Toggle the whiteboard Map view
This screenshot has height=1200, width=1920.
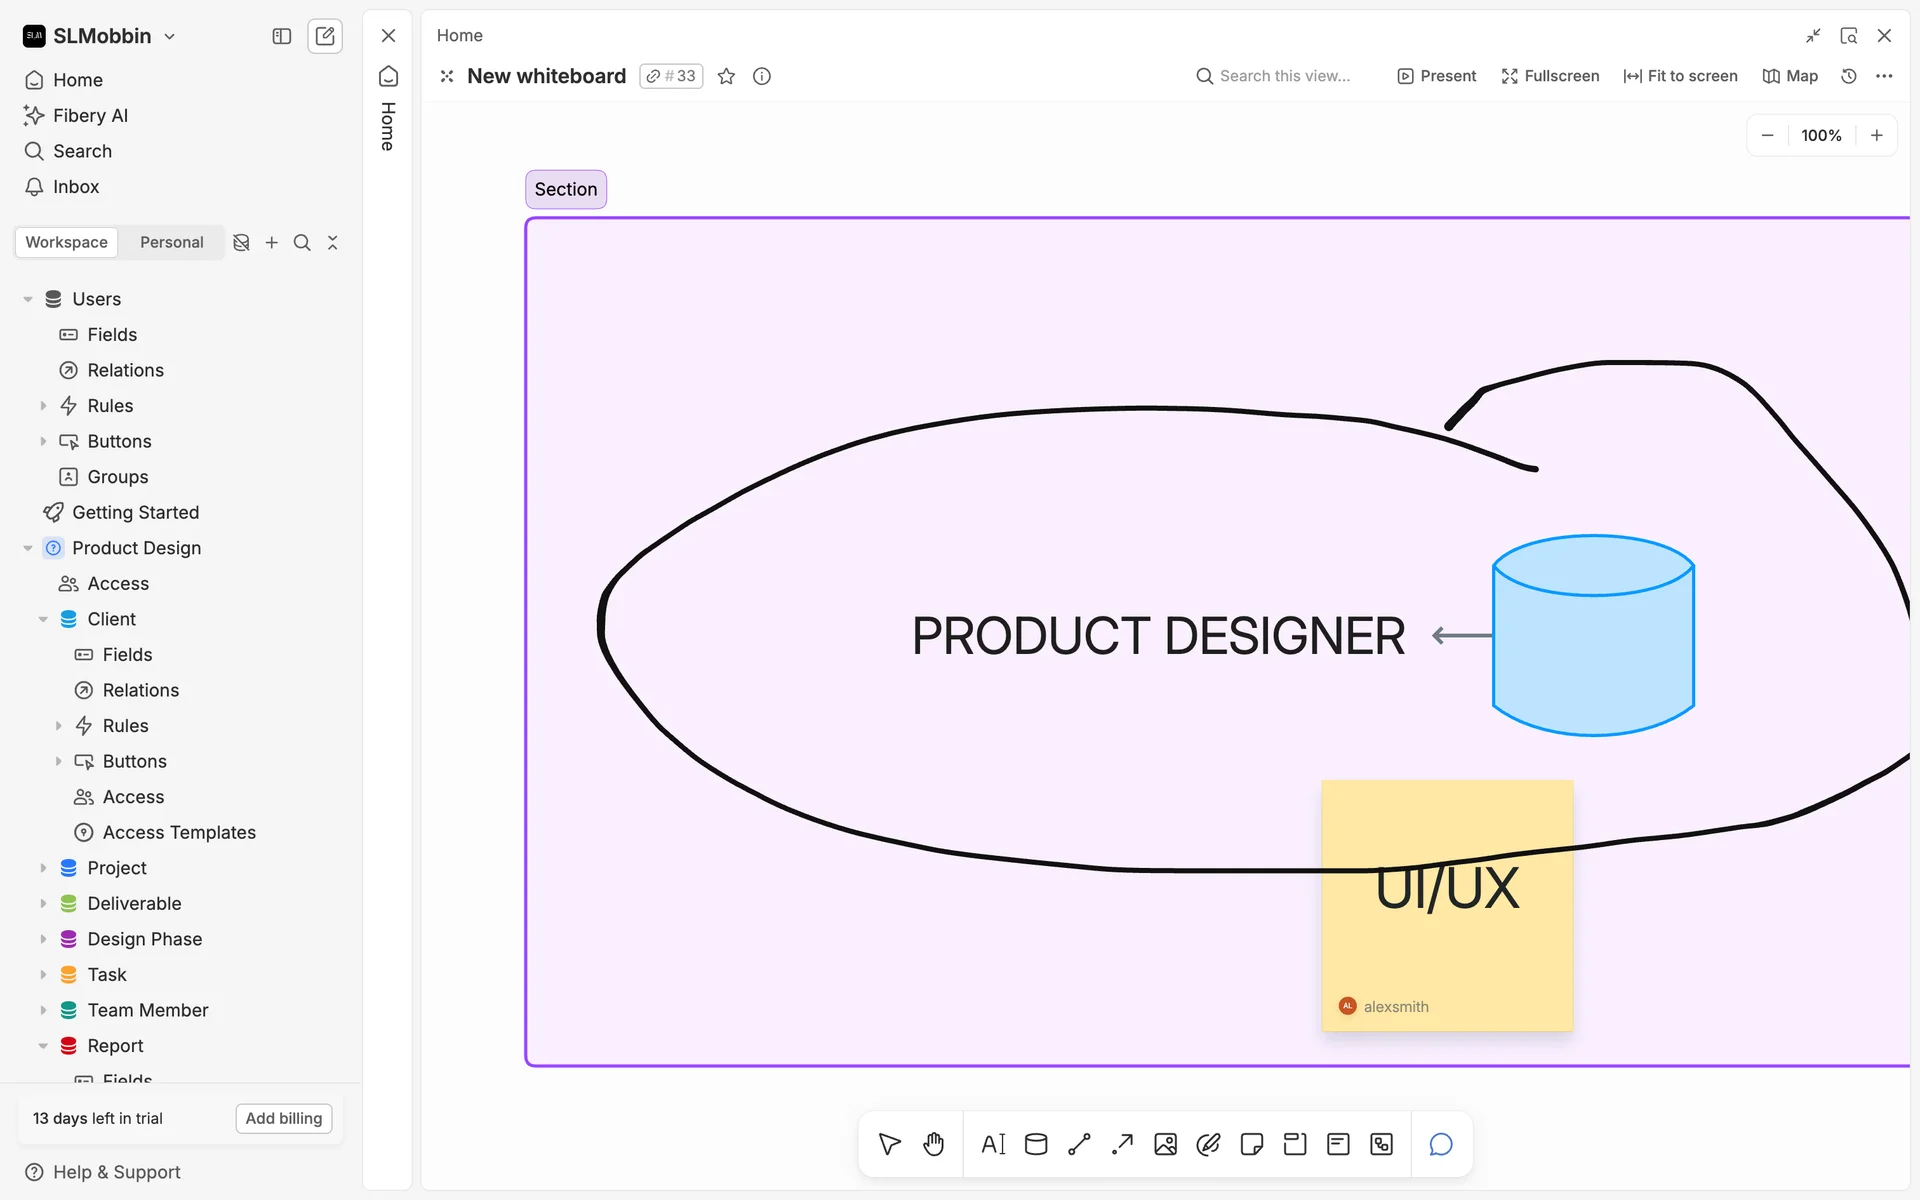(1790, 76)
